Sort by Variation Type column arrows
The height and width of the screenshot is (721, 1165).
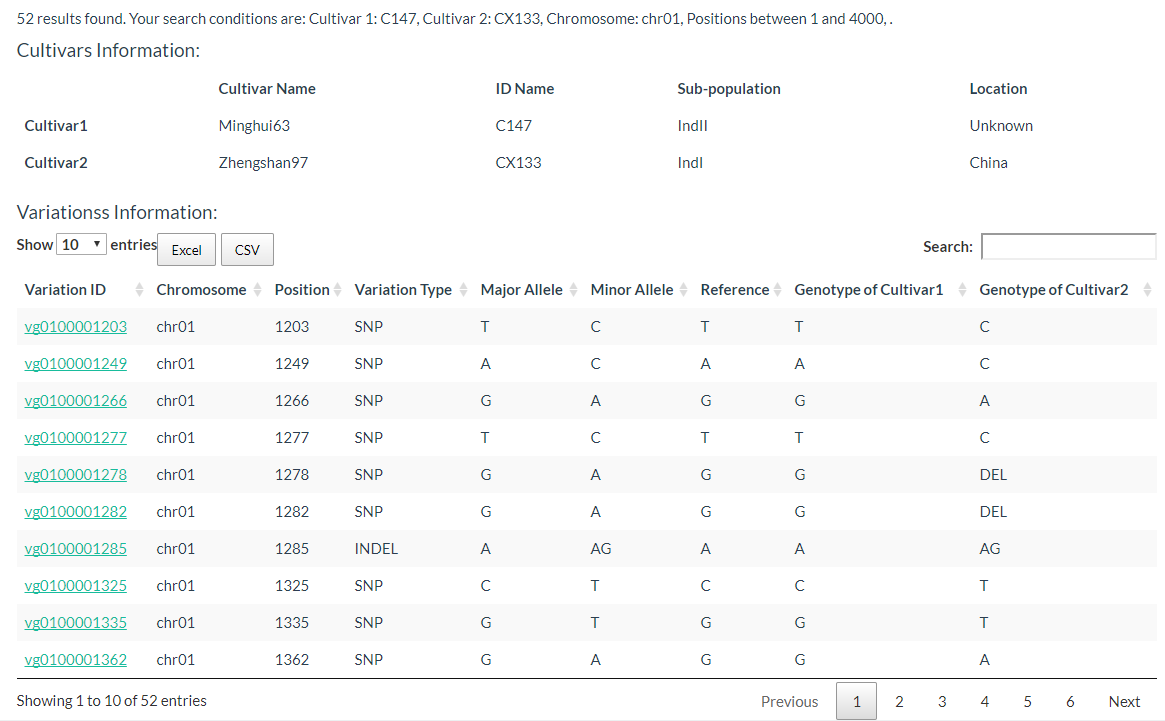pos(464,290)
